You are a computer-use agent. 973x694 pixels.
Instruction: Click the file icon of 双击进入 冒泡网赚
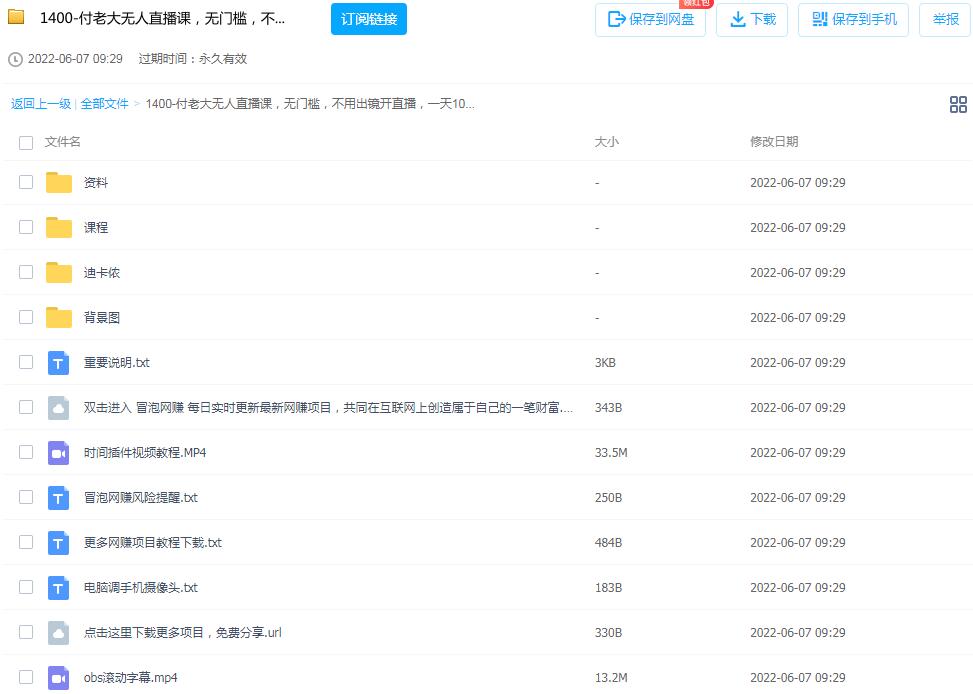pos(58,408)
